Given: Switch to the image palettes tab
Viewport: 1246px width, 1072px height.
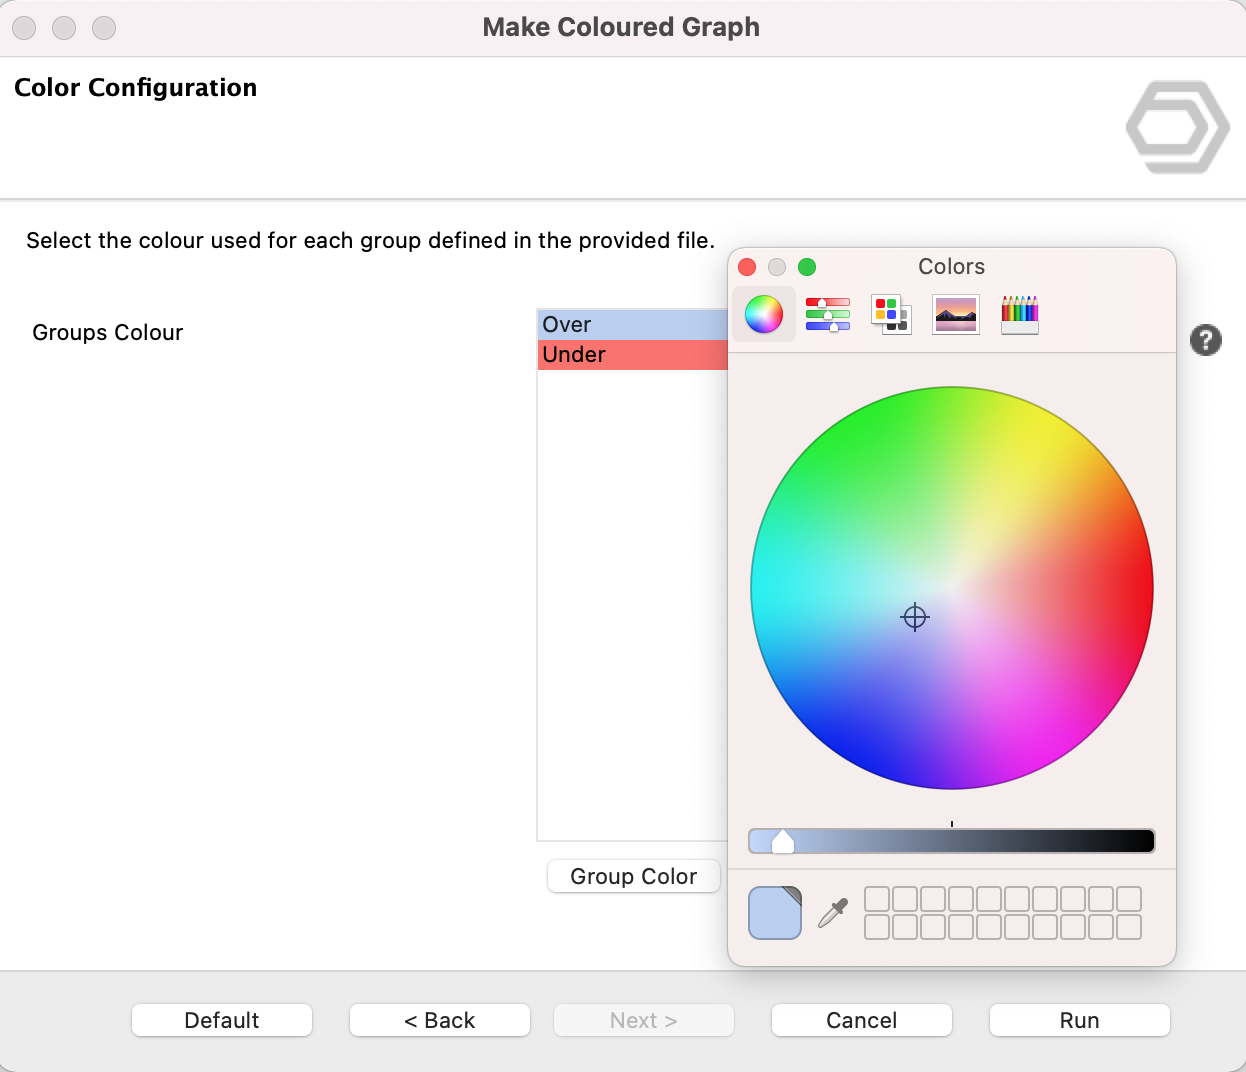Looking at the screenshot, I should 955,315.
